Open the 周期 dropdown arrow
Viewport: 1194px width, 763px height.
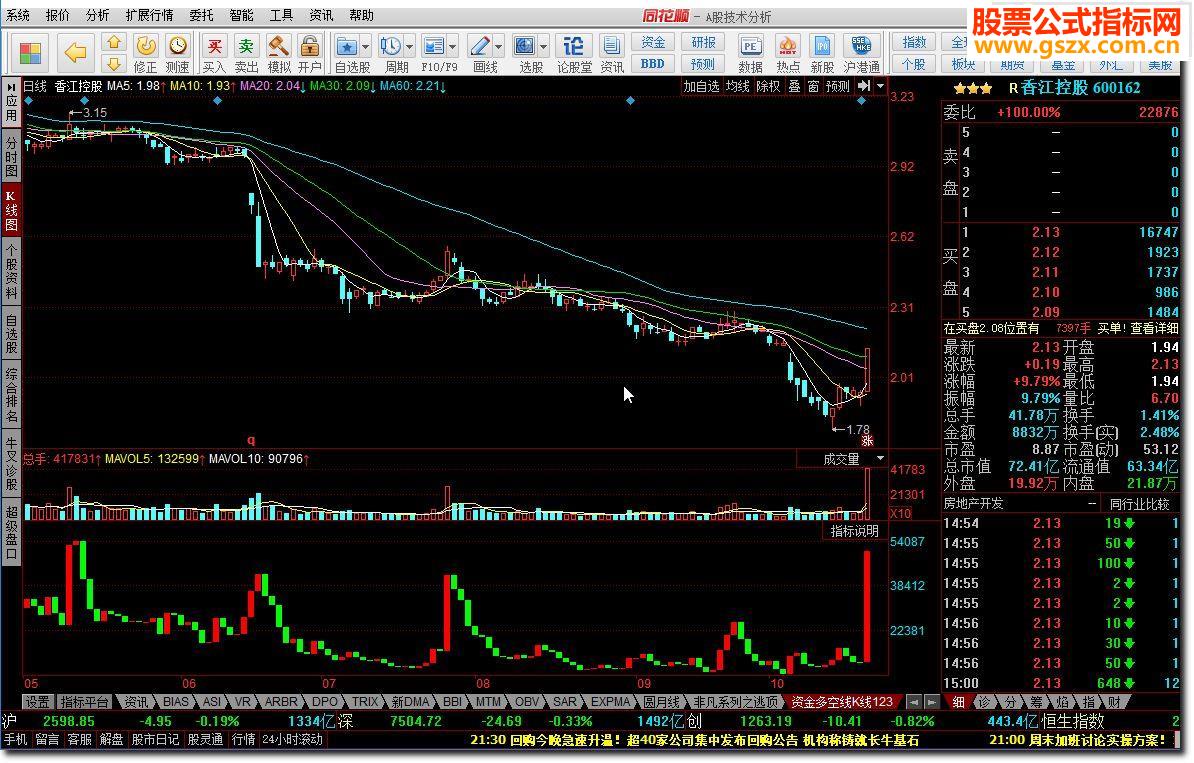tap(409, 47)
